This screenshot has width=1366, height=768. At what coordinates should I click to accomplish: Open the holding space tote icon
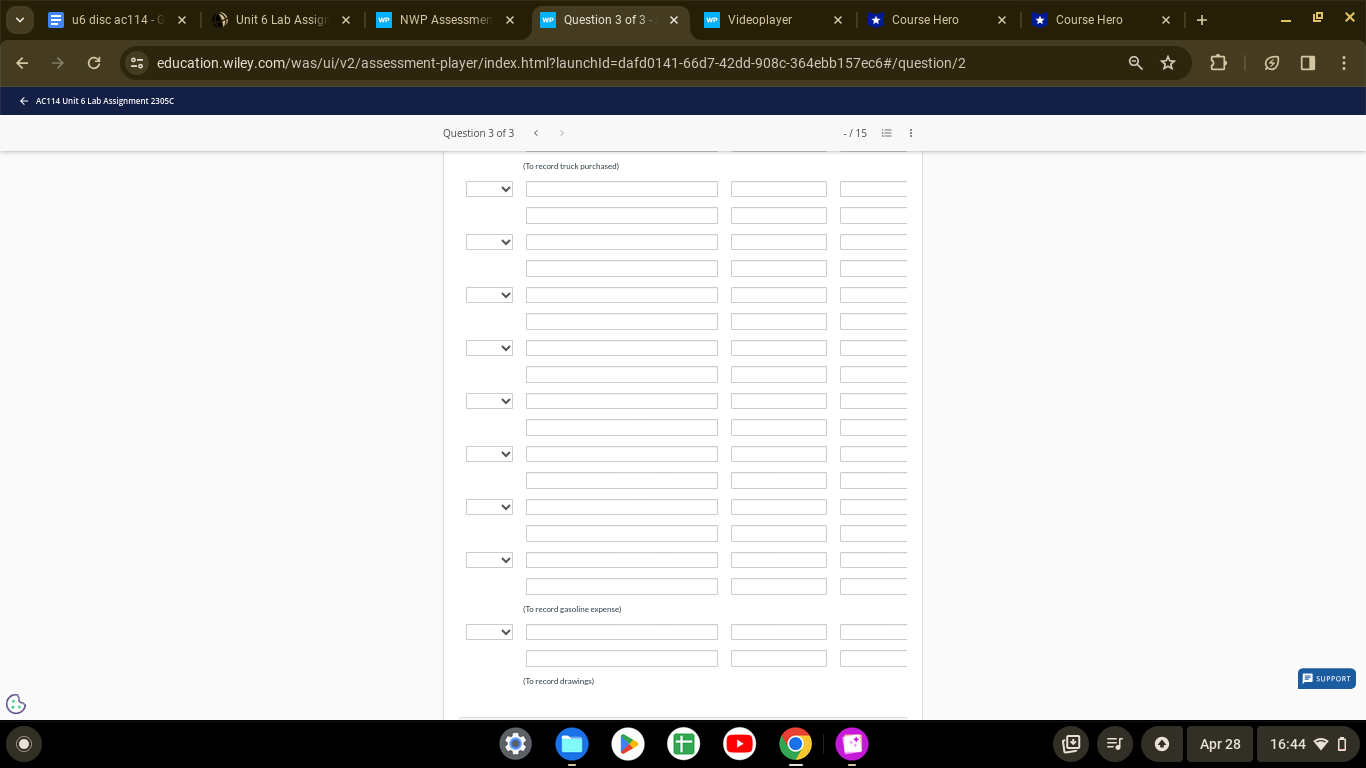coord(1071,744)
